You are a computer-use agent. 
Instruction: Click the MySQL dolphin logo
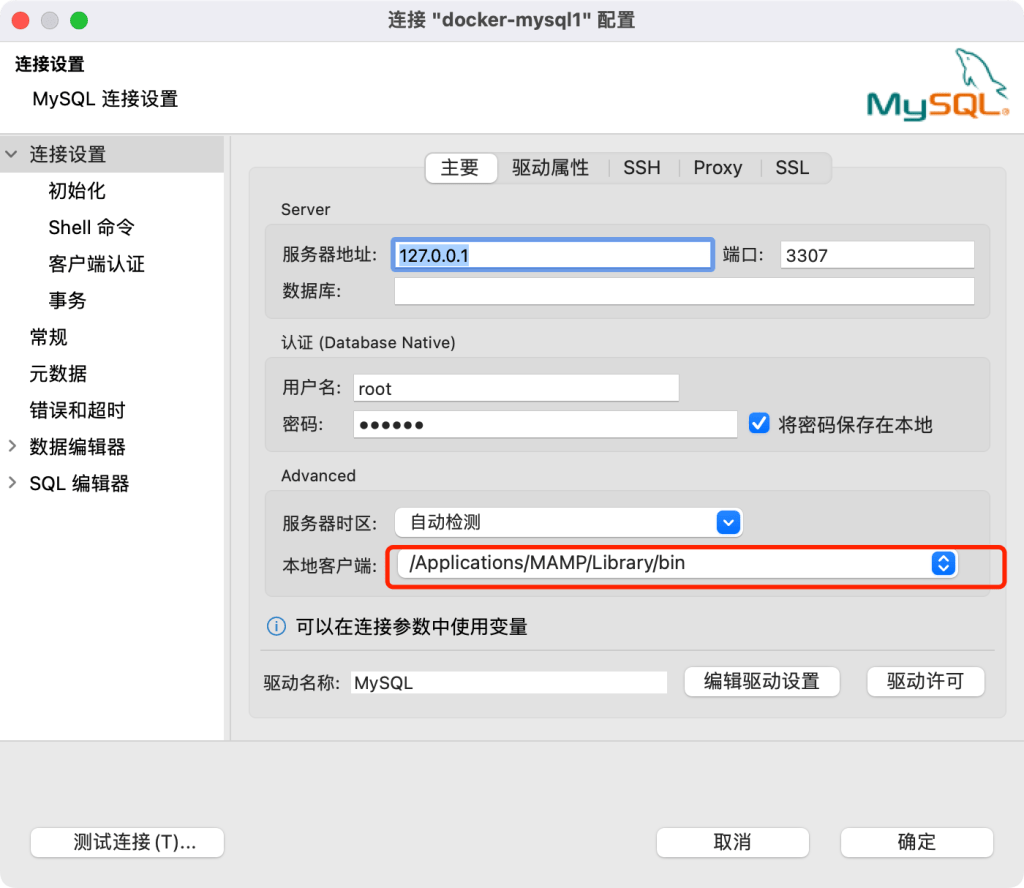(x=936, y=86)
